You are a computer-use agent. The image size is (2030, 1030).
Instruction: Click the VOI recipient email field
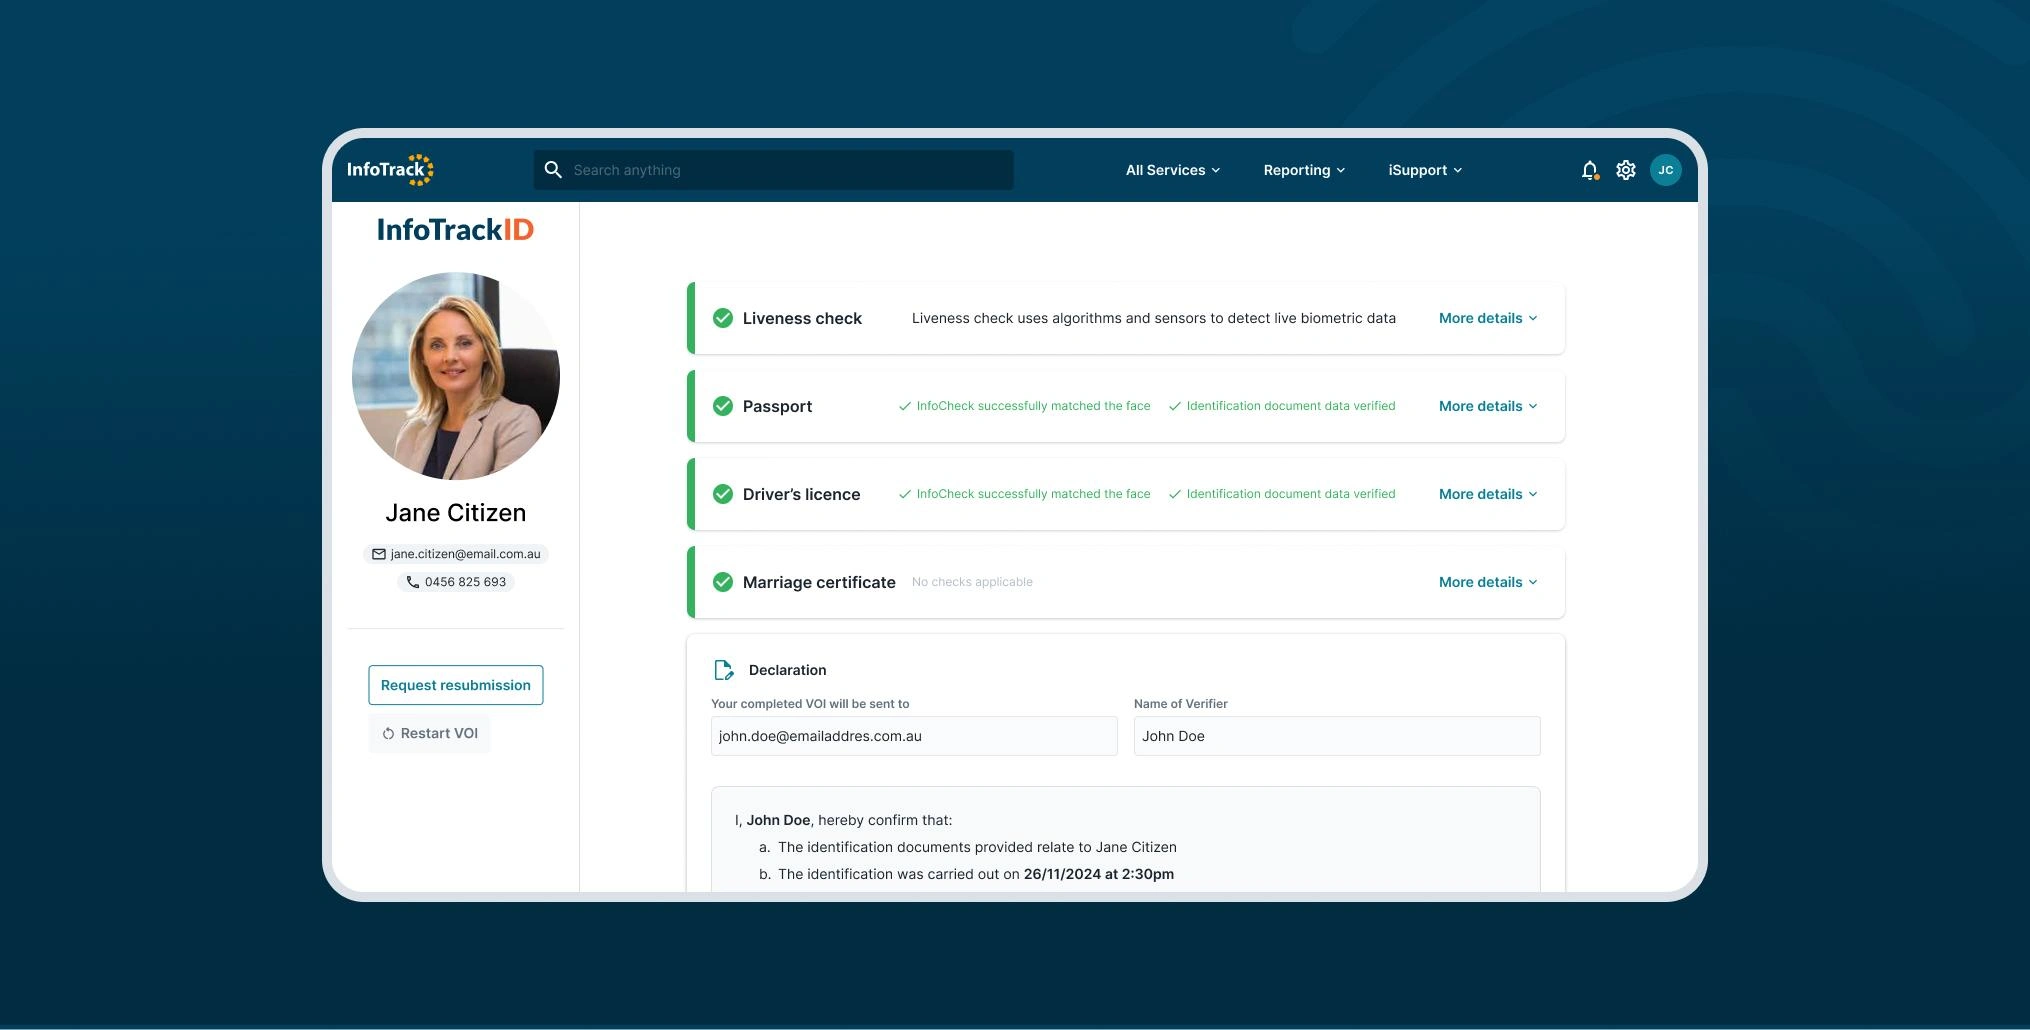[x=914, y=736]
